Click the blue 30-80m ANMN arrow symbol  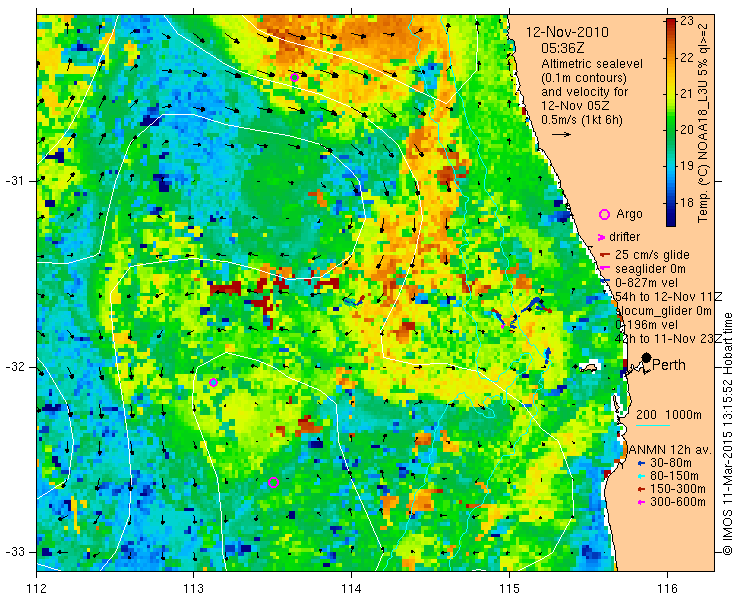click(x=641, y=464)
